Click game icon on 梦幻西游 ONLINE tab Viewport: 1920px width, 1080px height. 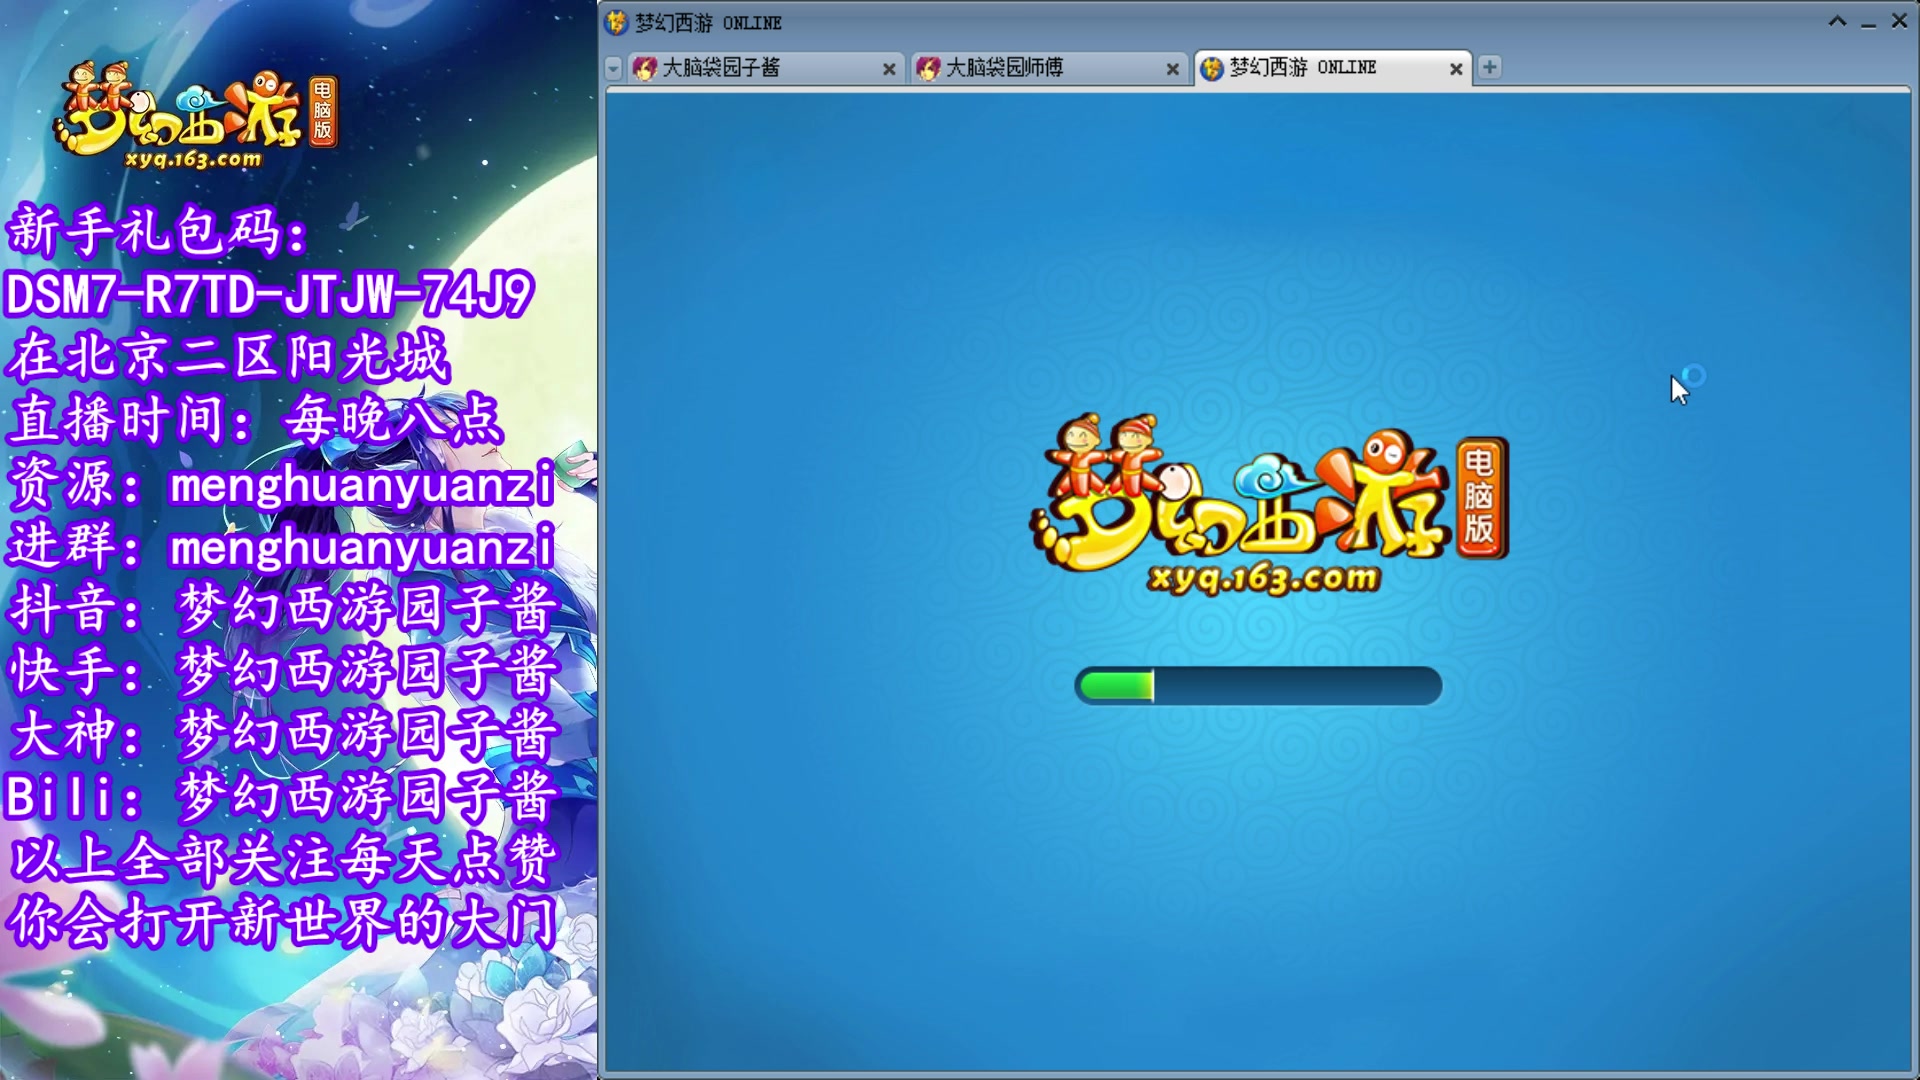tap(1212, 68)
